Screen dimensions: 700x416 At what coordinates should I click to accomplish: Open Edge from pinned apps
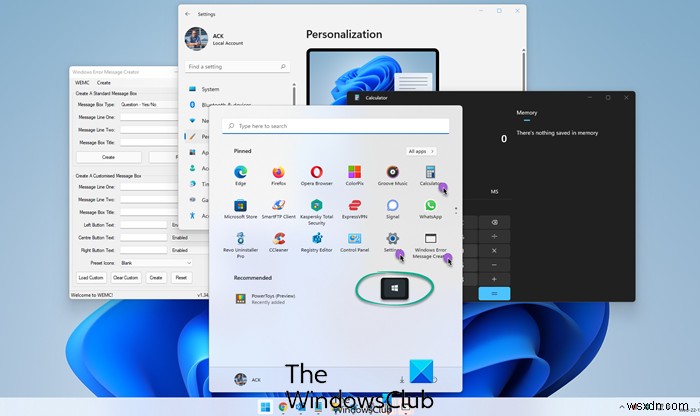pyautogui.click(x=241, y=175)
